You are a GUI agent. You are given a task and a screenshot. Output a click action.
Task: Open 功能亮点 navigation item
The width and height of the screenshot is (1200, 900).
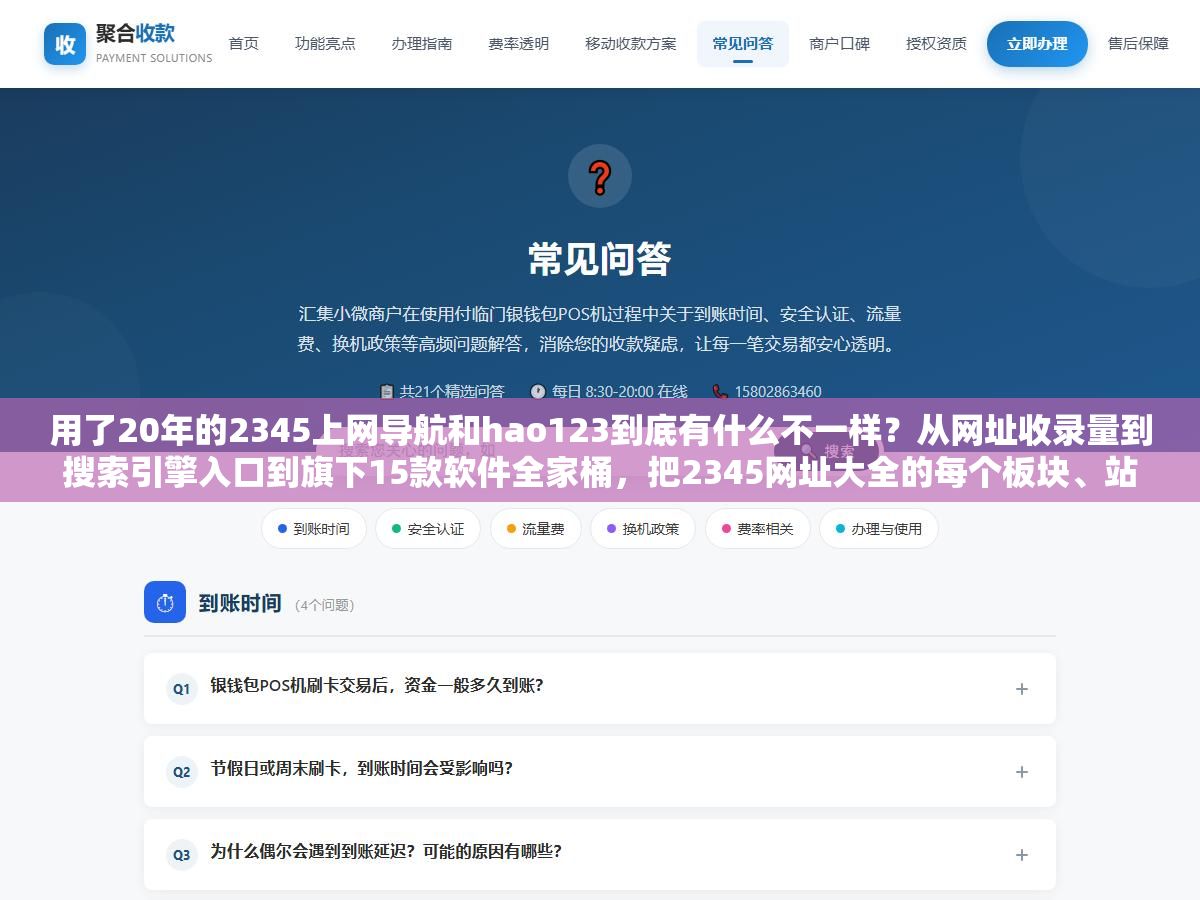point(325,43)
